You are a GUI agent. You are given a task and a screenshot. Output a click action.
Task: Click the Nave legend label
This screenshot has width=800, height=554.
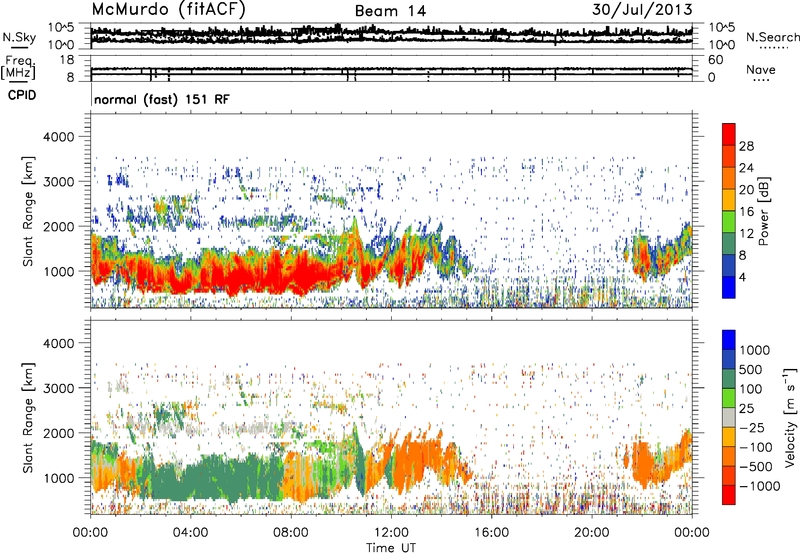point(761,69)
